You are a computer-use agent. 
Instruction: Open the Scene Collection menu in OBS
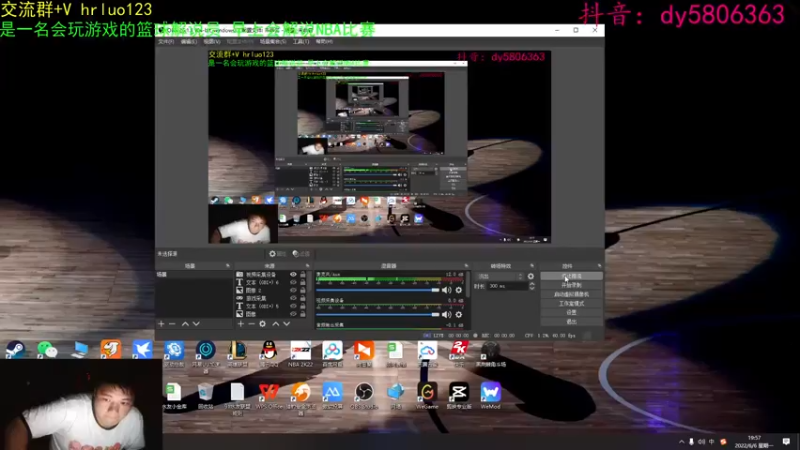[x=273, y=41]
